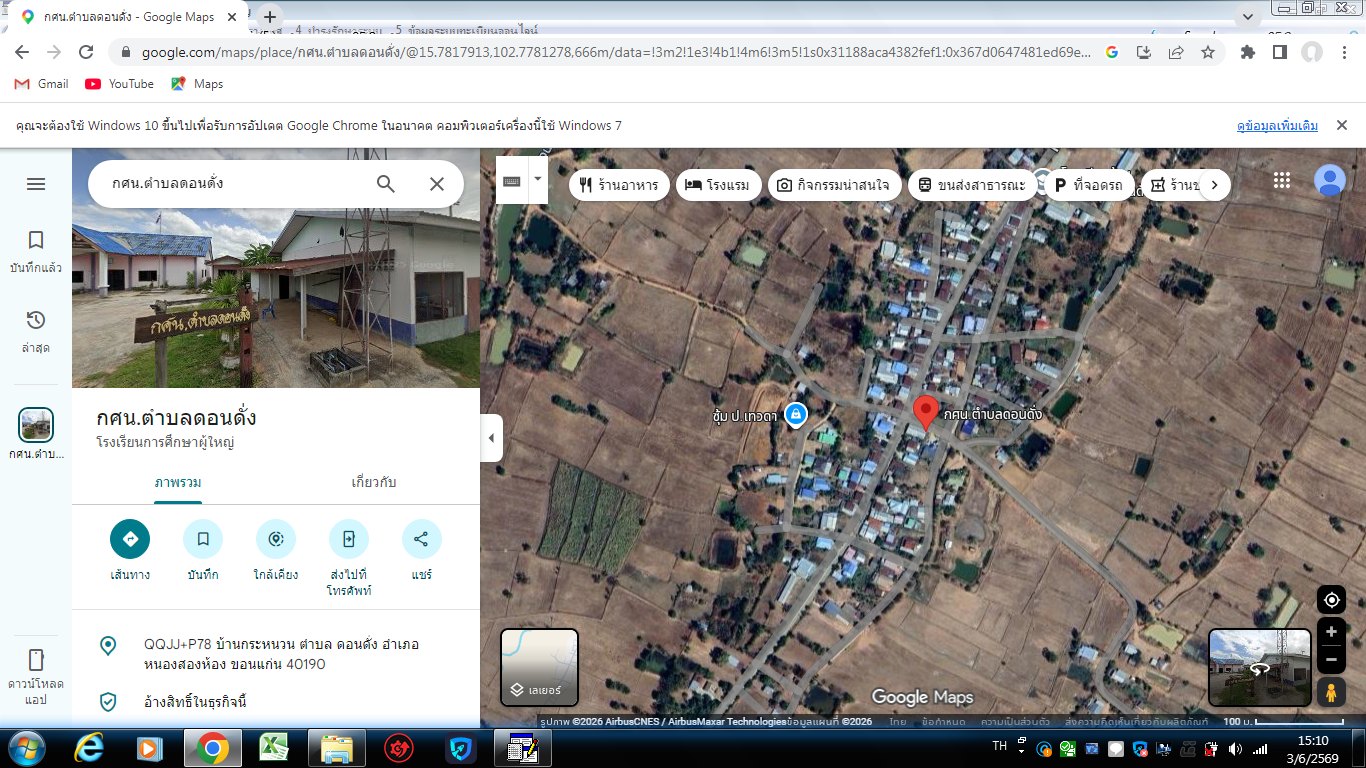This screenshot has width=1366, height=768.
Task: Open a new Chrome tab
Action: [270, 17]
